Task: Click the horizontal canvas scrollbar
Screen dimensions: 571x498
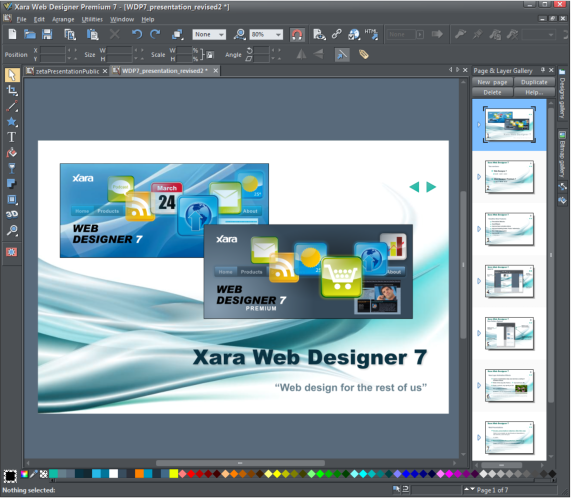Action: (240, 463)
